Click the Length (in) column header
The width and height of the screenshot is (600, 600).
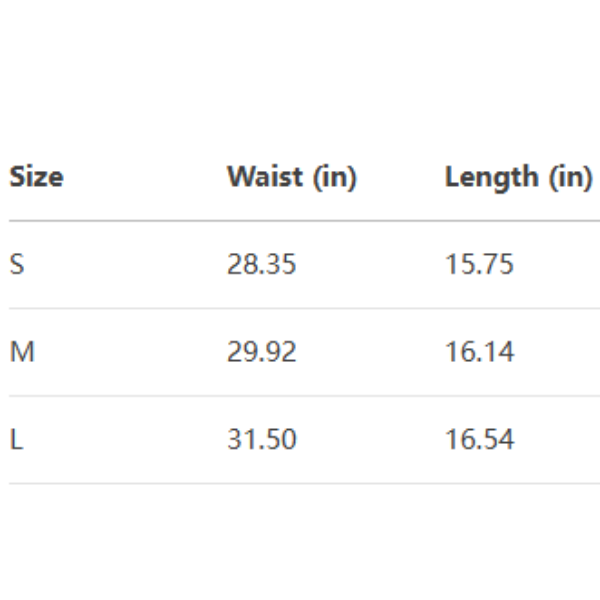(x=518, y=177)
